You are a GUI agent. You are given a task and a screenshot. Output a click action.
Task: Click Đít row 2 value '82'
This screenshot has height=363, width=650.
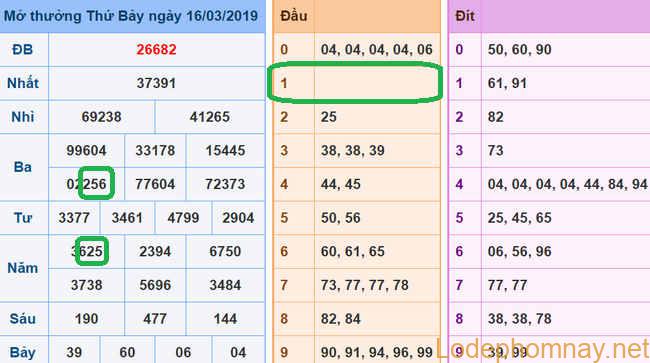[495, 117]
